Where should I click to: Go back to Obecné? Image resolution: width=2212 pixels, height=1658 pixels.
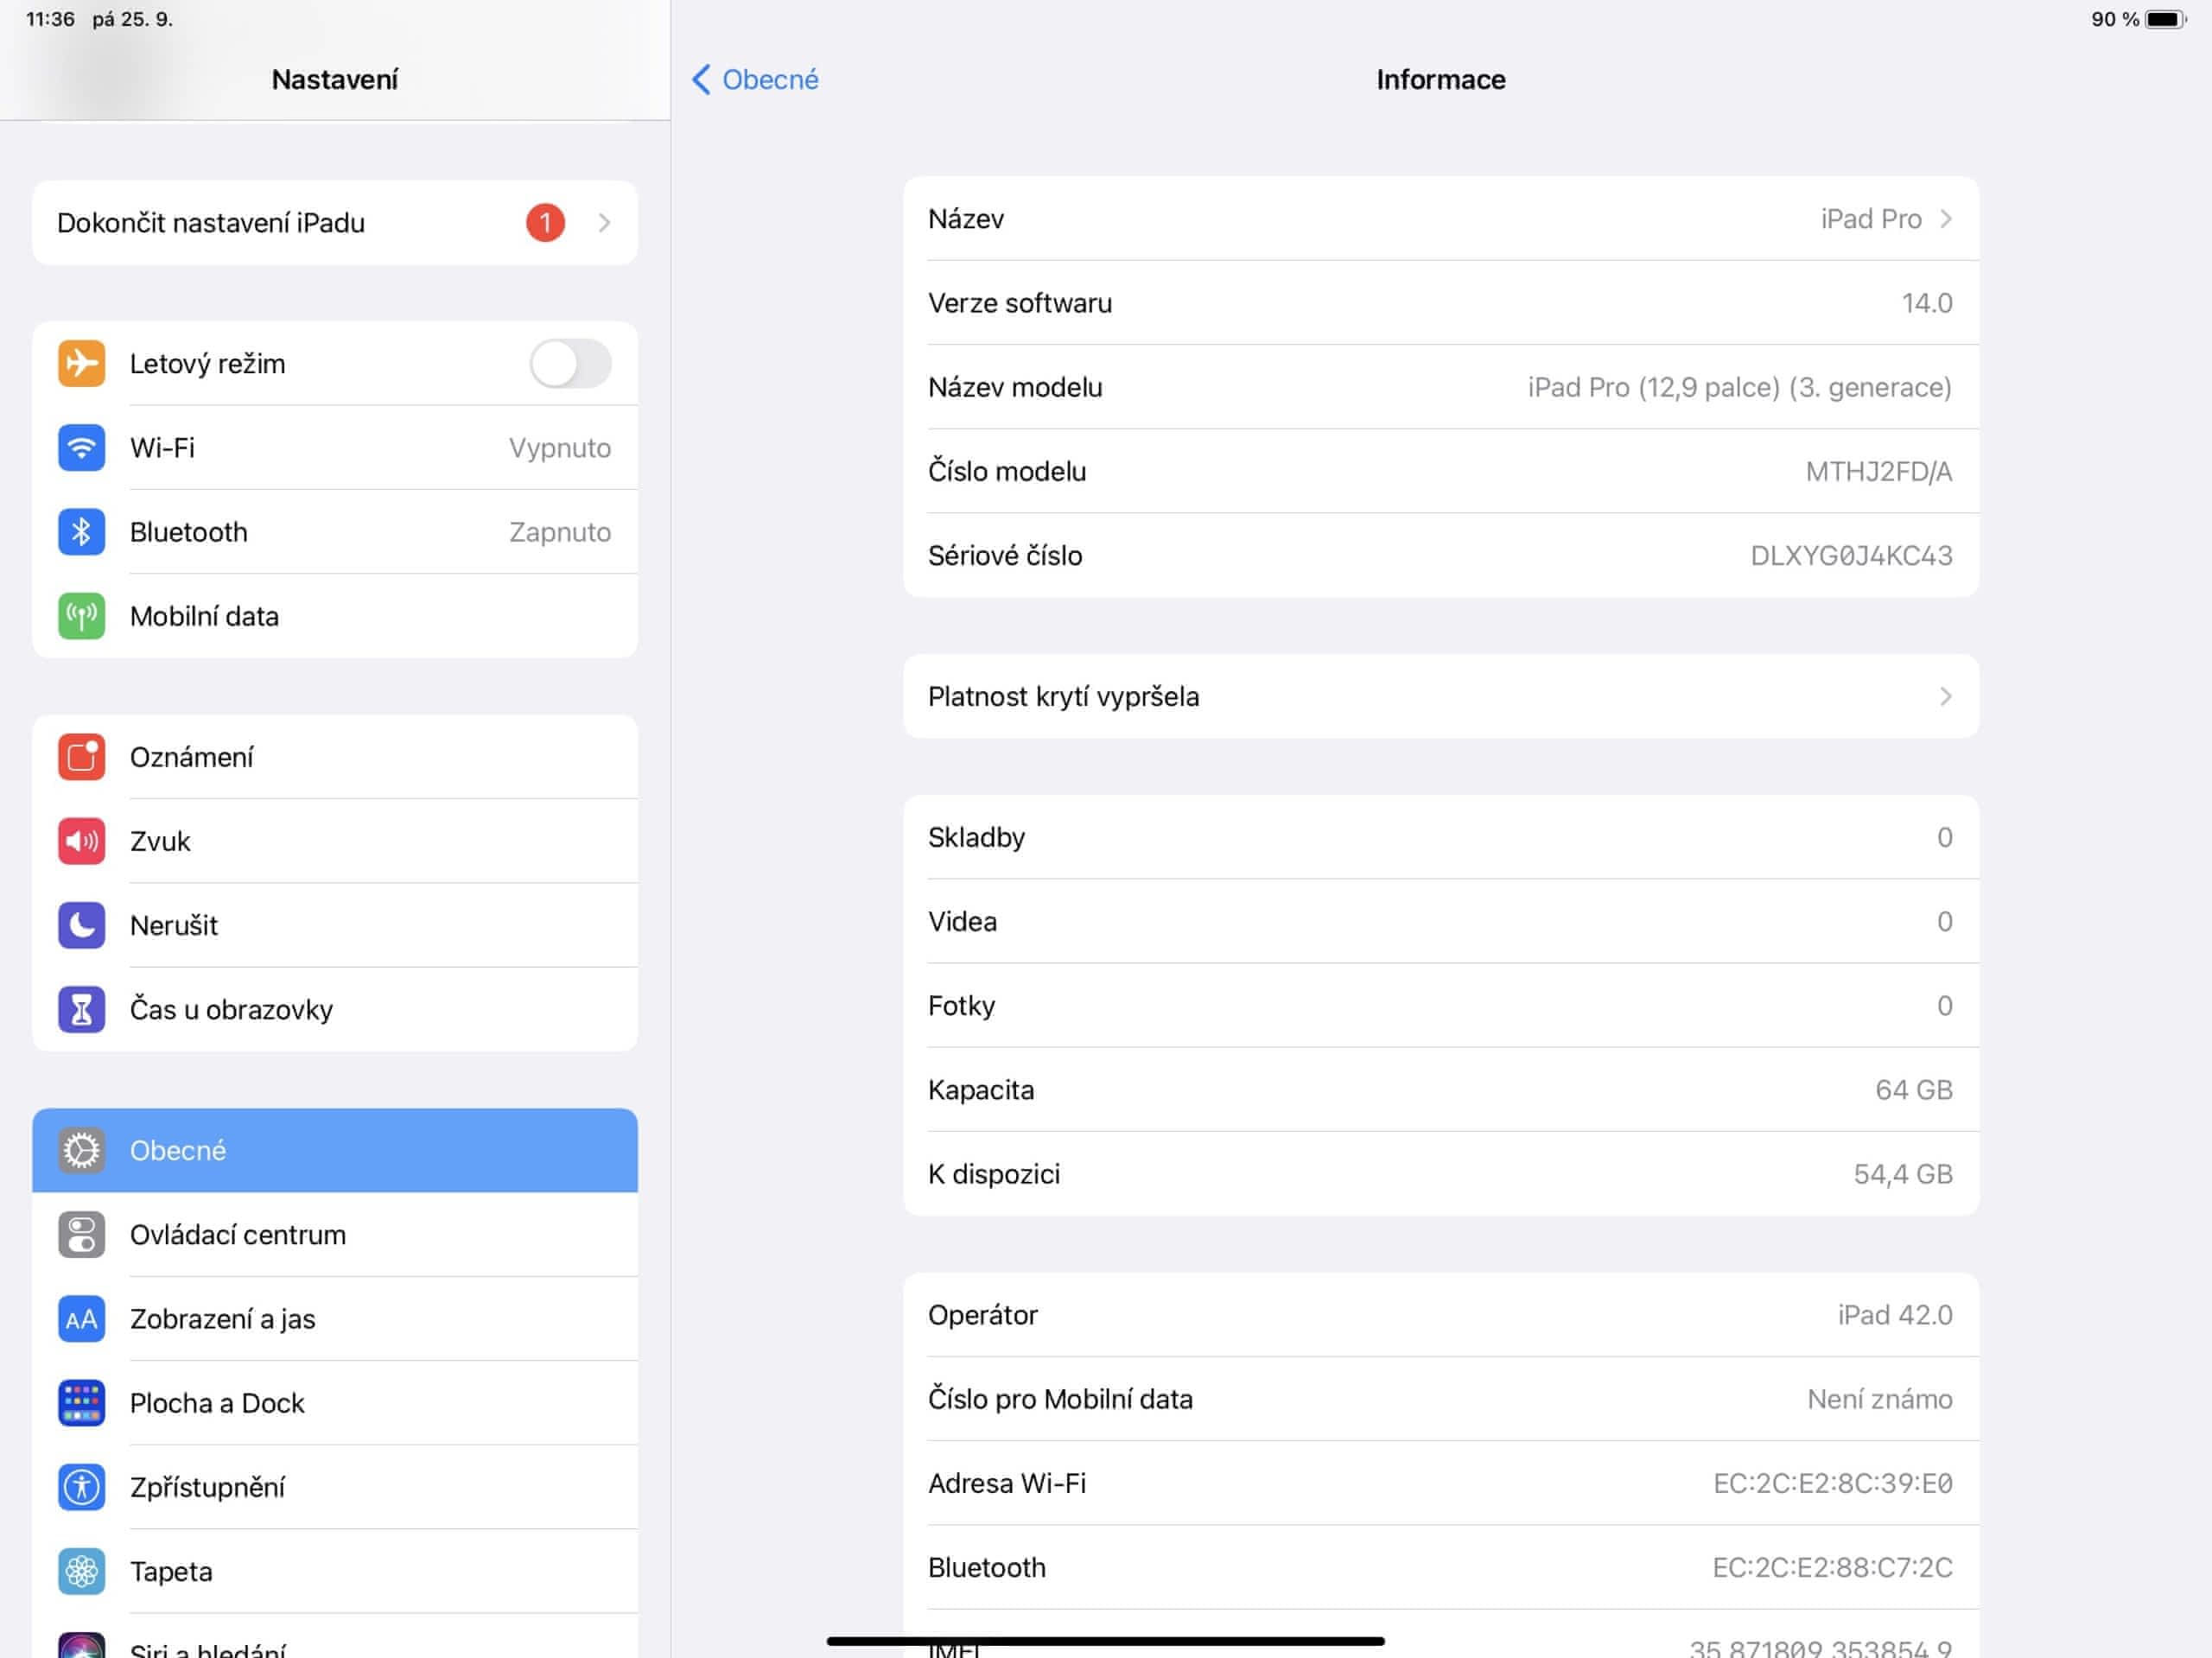(755, 80)
